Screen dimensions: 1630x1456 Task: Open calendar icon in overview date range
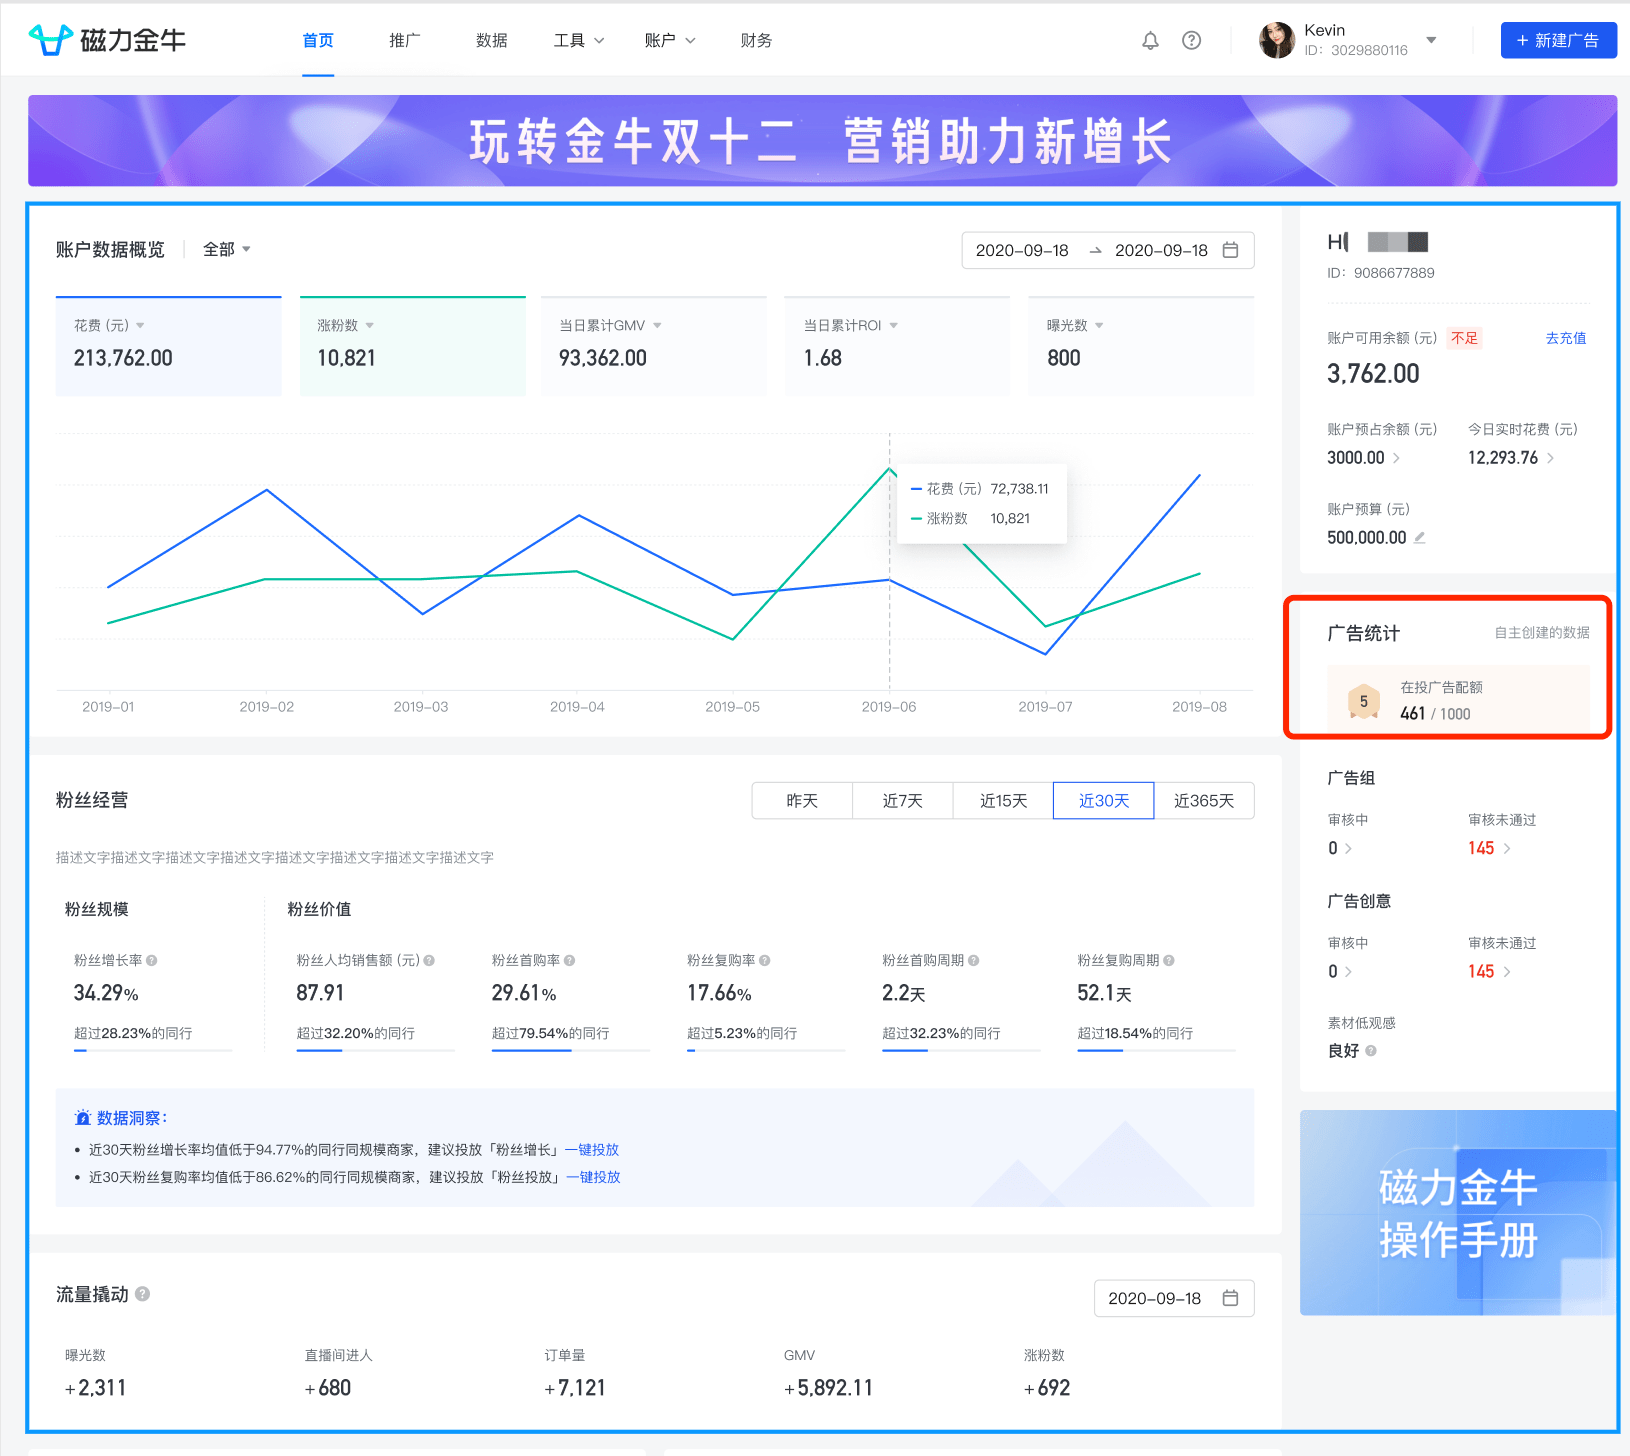[1231, 250]
